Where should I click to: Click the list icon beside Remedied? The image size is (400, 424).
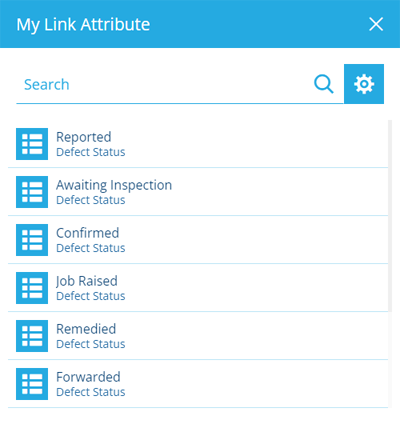click(x=32, y=336)
